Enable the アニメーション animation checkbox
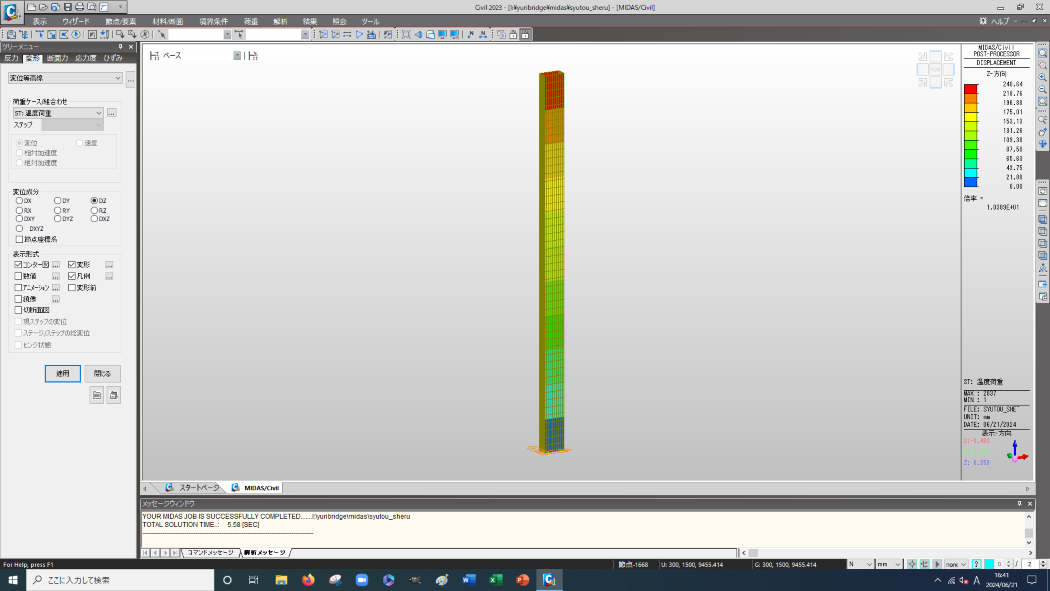This screenshot has width=1050, height=591. click(18, 288)
